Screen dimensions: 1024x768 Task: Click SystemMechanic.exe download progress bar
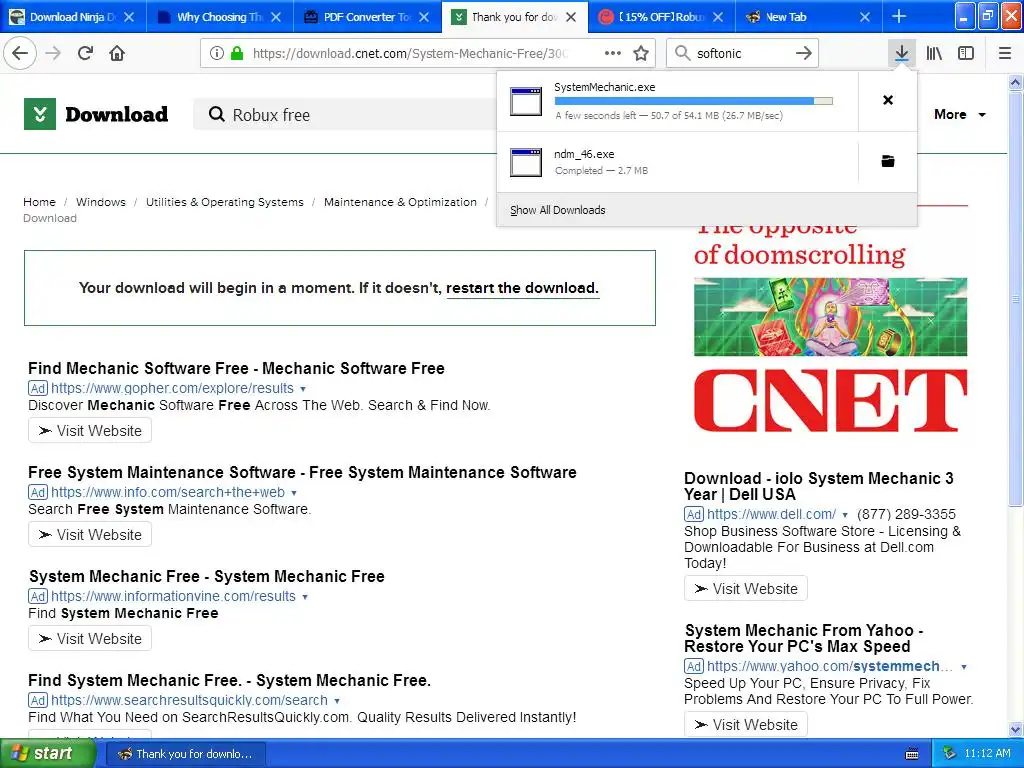click(694, 101)
